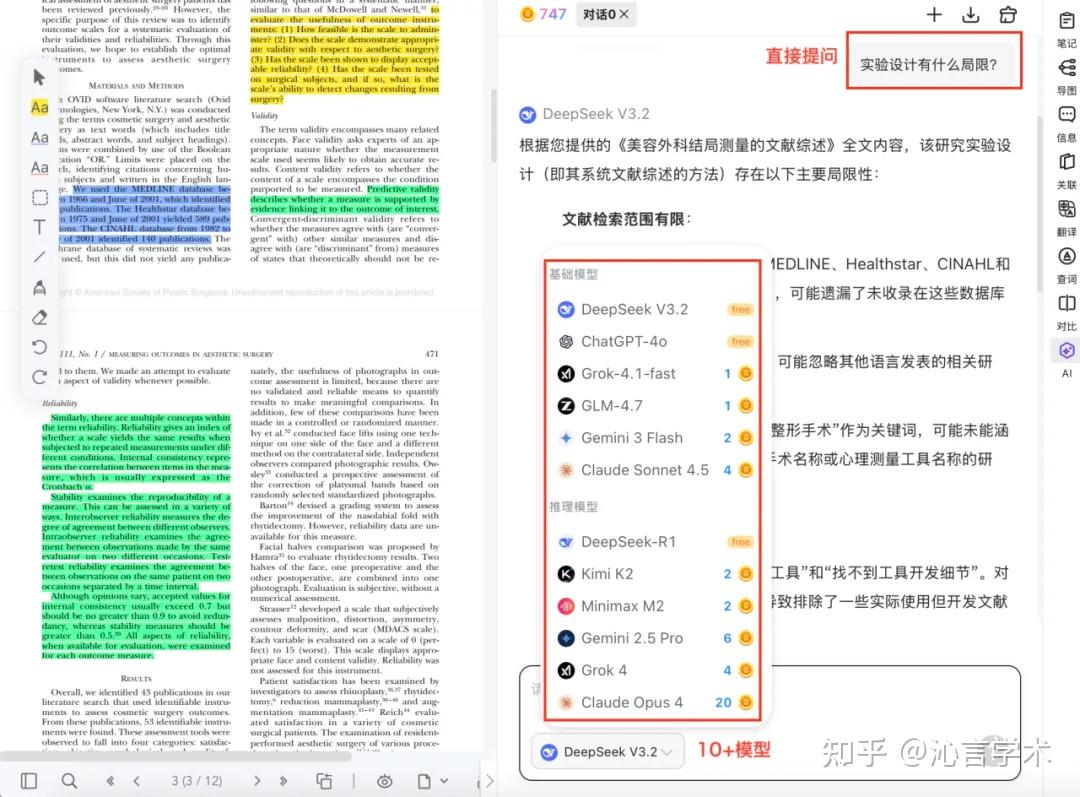Select Grok 4 model
Image resolution: width=1080 pixels, height=797 pixels.
click(x=654, y=670)
